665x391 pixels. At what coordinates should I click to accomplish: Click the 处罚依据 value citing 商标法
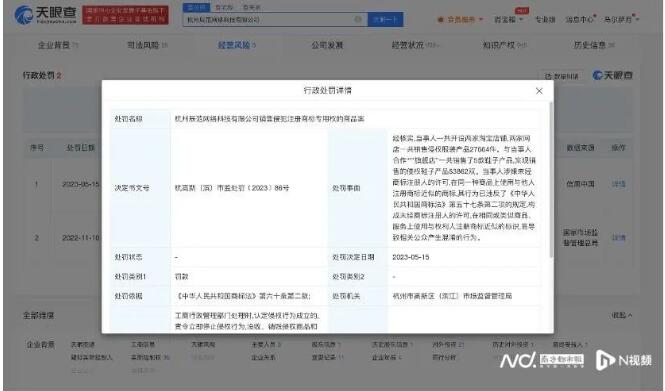243,296
